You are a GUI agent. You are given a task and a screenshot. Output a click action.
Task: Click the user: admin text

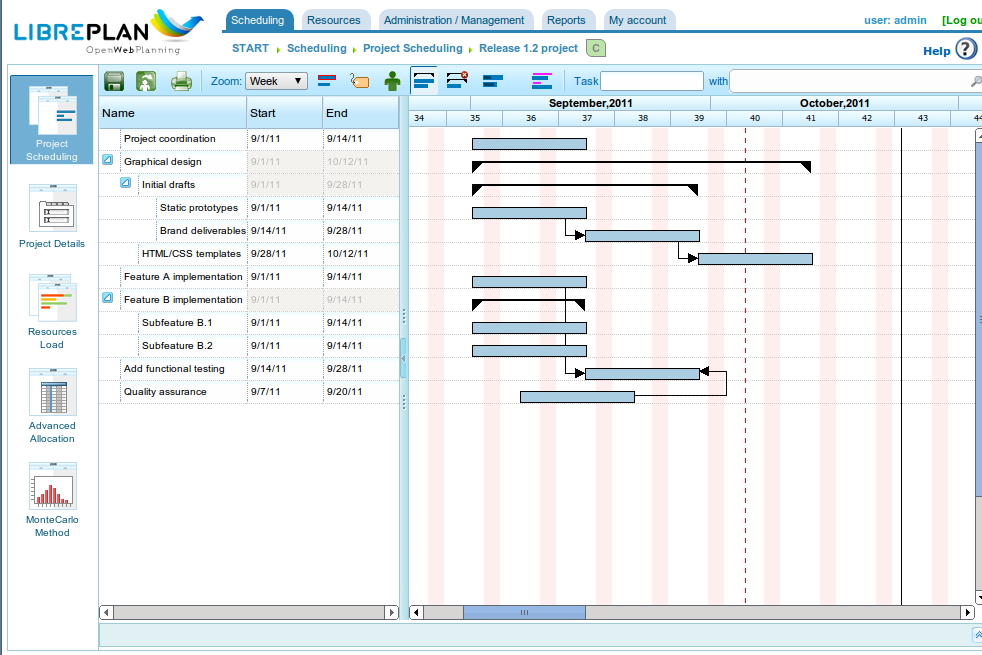coord(895,20)
